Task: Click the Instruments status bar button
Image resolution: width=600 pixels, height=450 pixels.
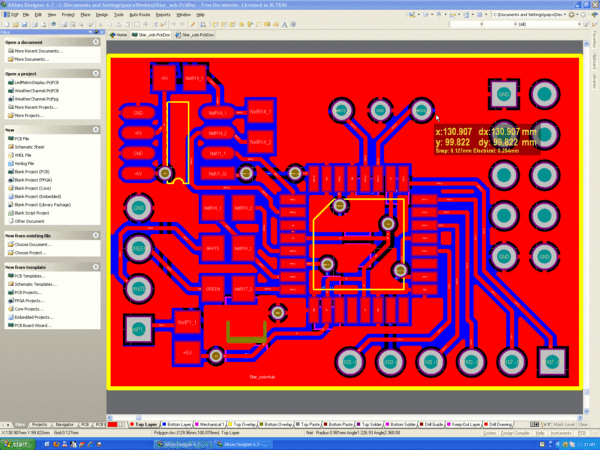Action: (x=561, y=433)
